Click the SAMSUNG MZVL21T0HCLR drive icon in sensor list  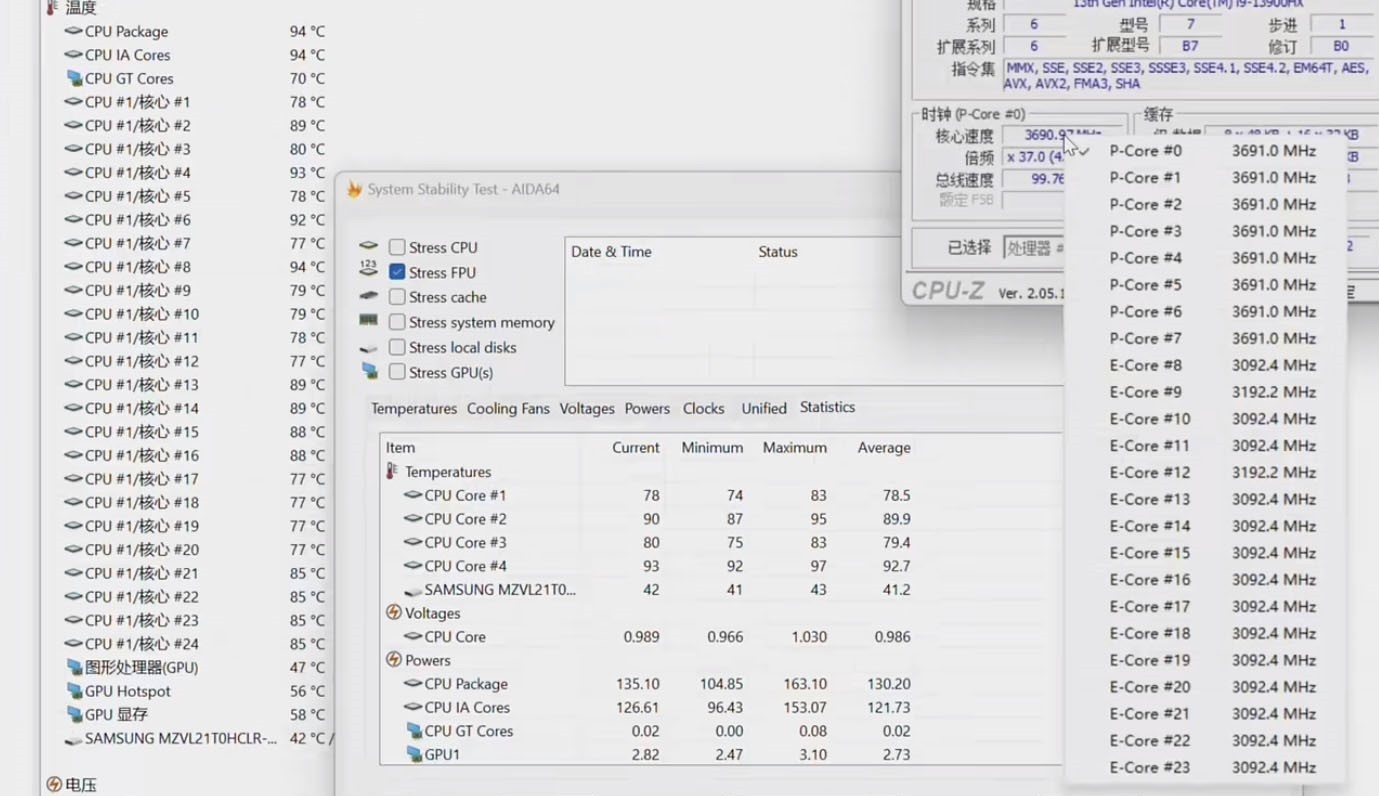coord(73,739)
